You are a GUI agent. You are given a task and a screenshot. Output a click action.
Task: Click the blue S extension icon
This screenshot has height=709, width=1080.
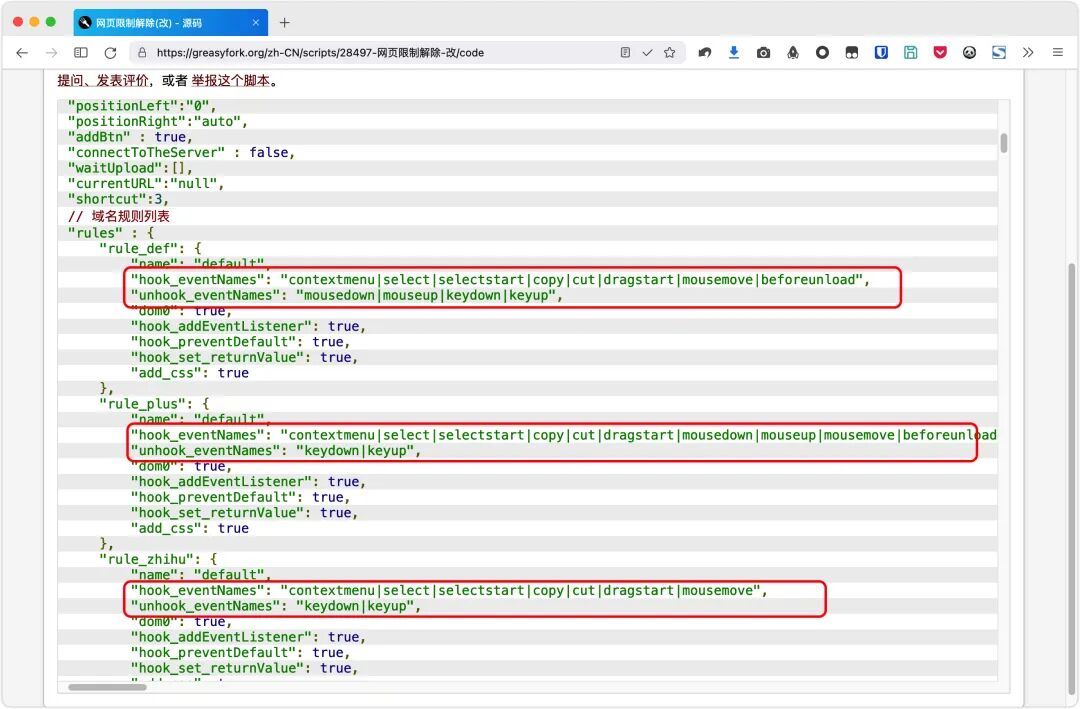pyautogui.click(x=999, y=52)
